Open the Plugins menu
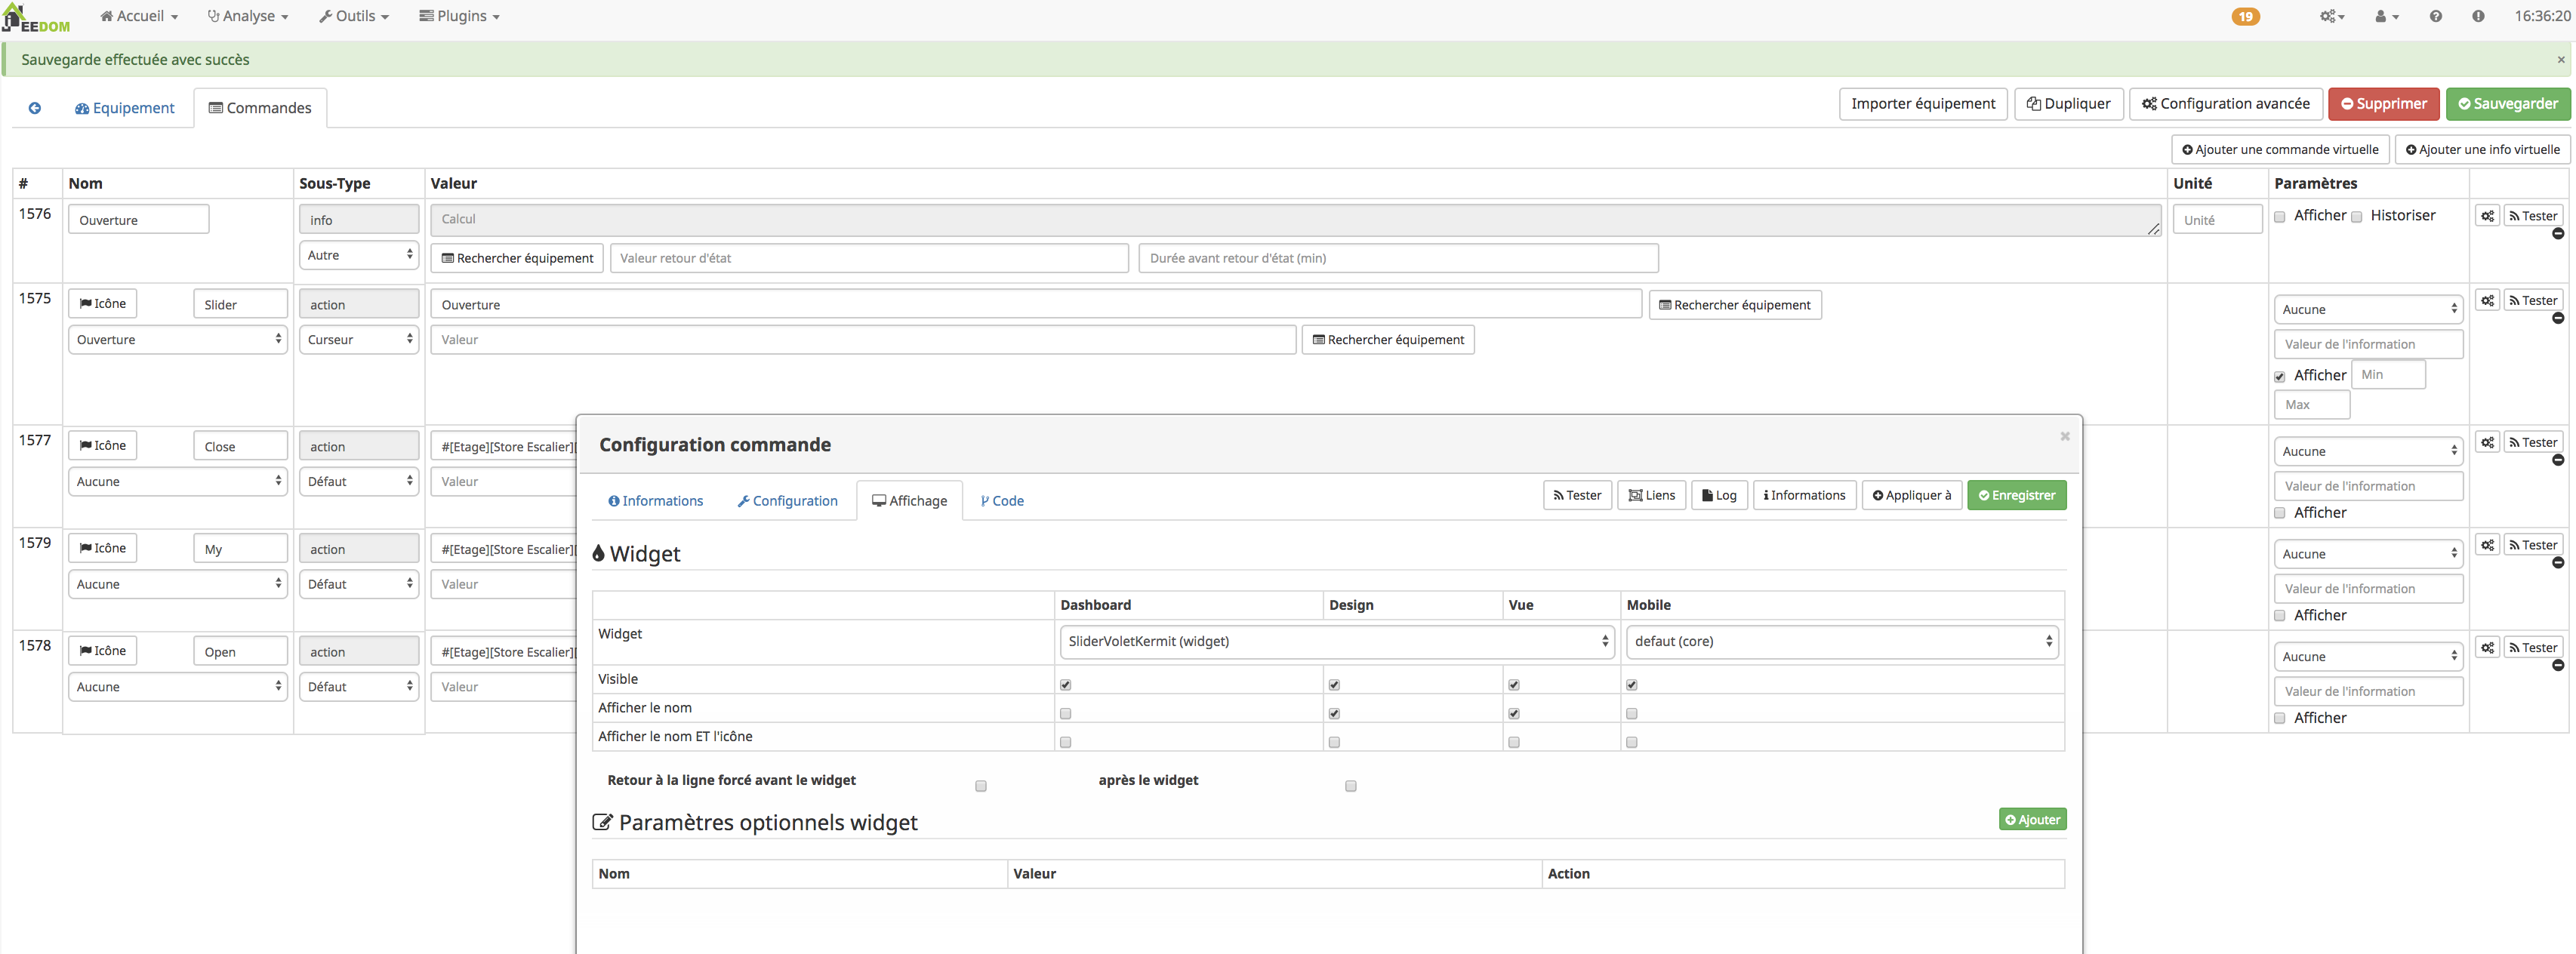2576x954 pixels. coord(459,16)
